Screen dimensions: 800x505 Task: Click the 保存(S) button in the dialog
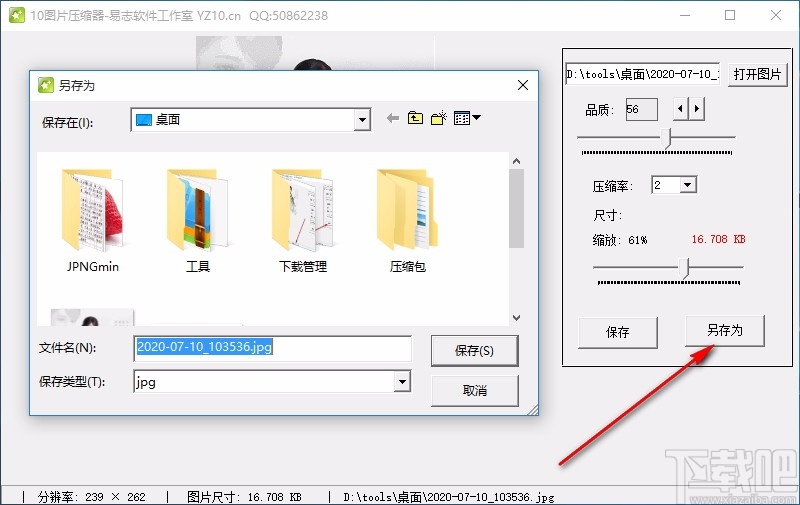pyautogui.click(x=474, y=350)
